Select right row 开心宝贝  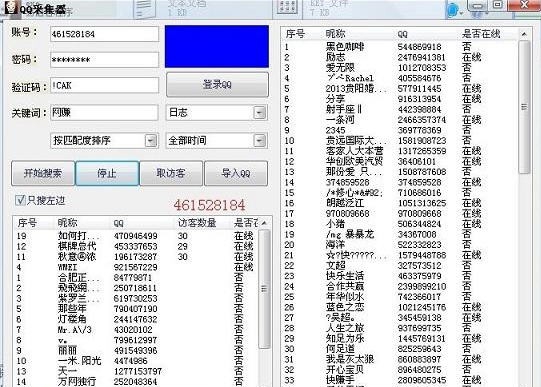(400, 370)
